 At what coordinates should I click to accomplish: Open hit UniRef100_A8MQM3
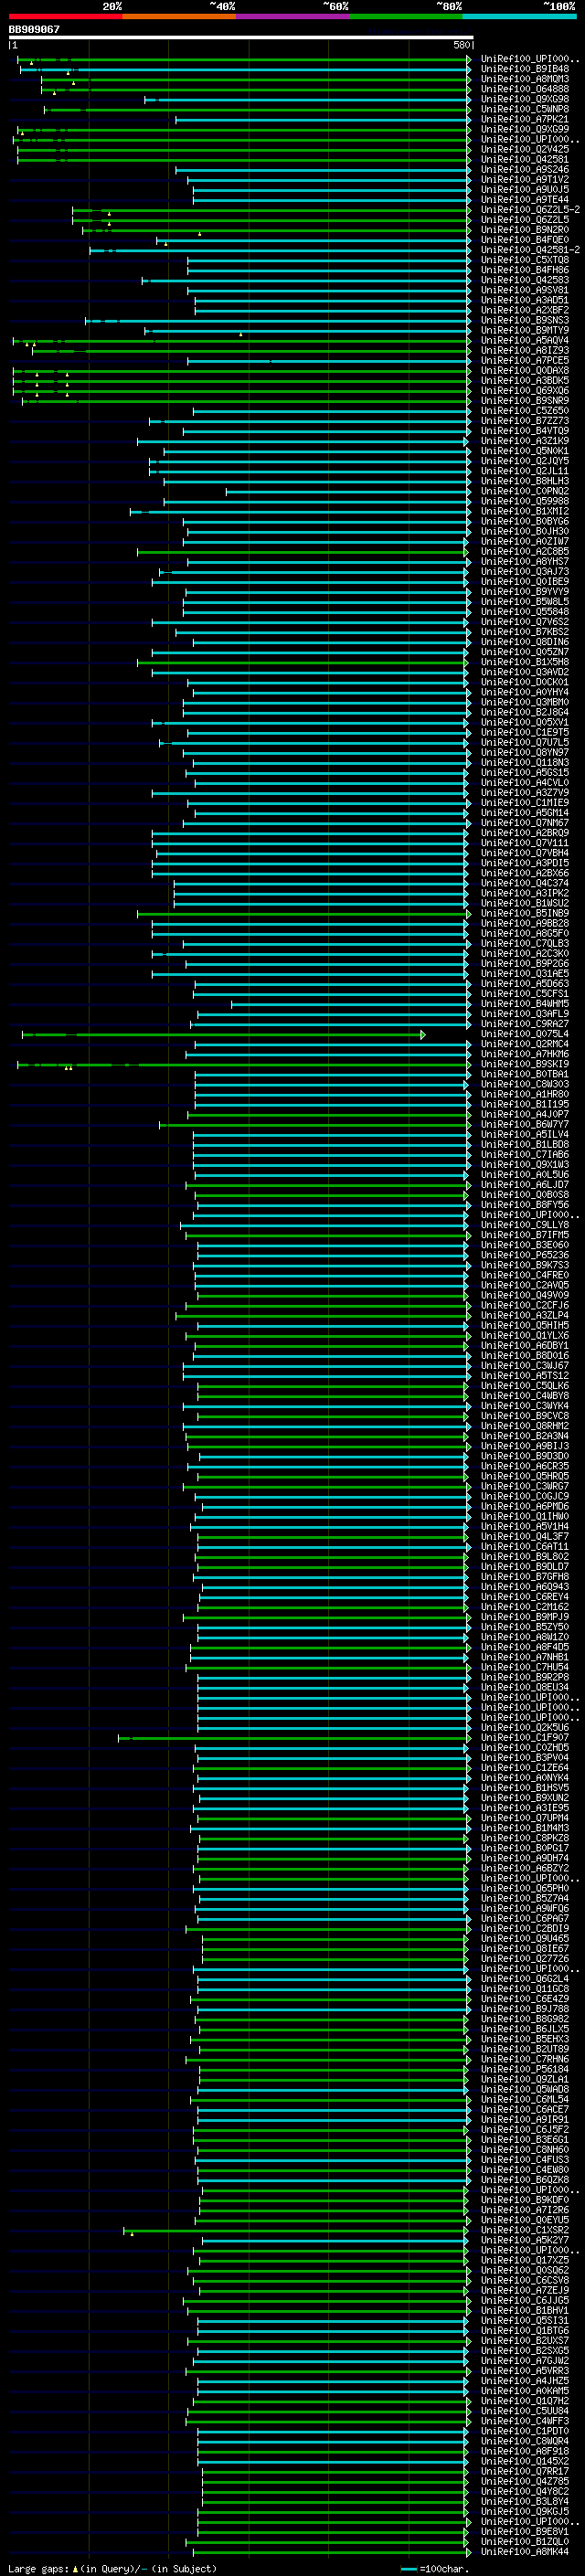point(524,80)
